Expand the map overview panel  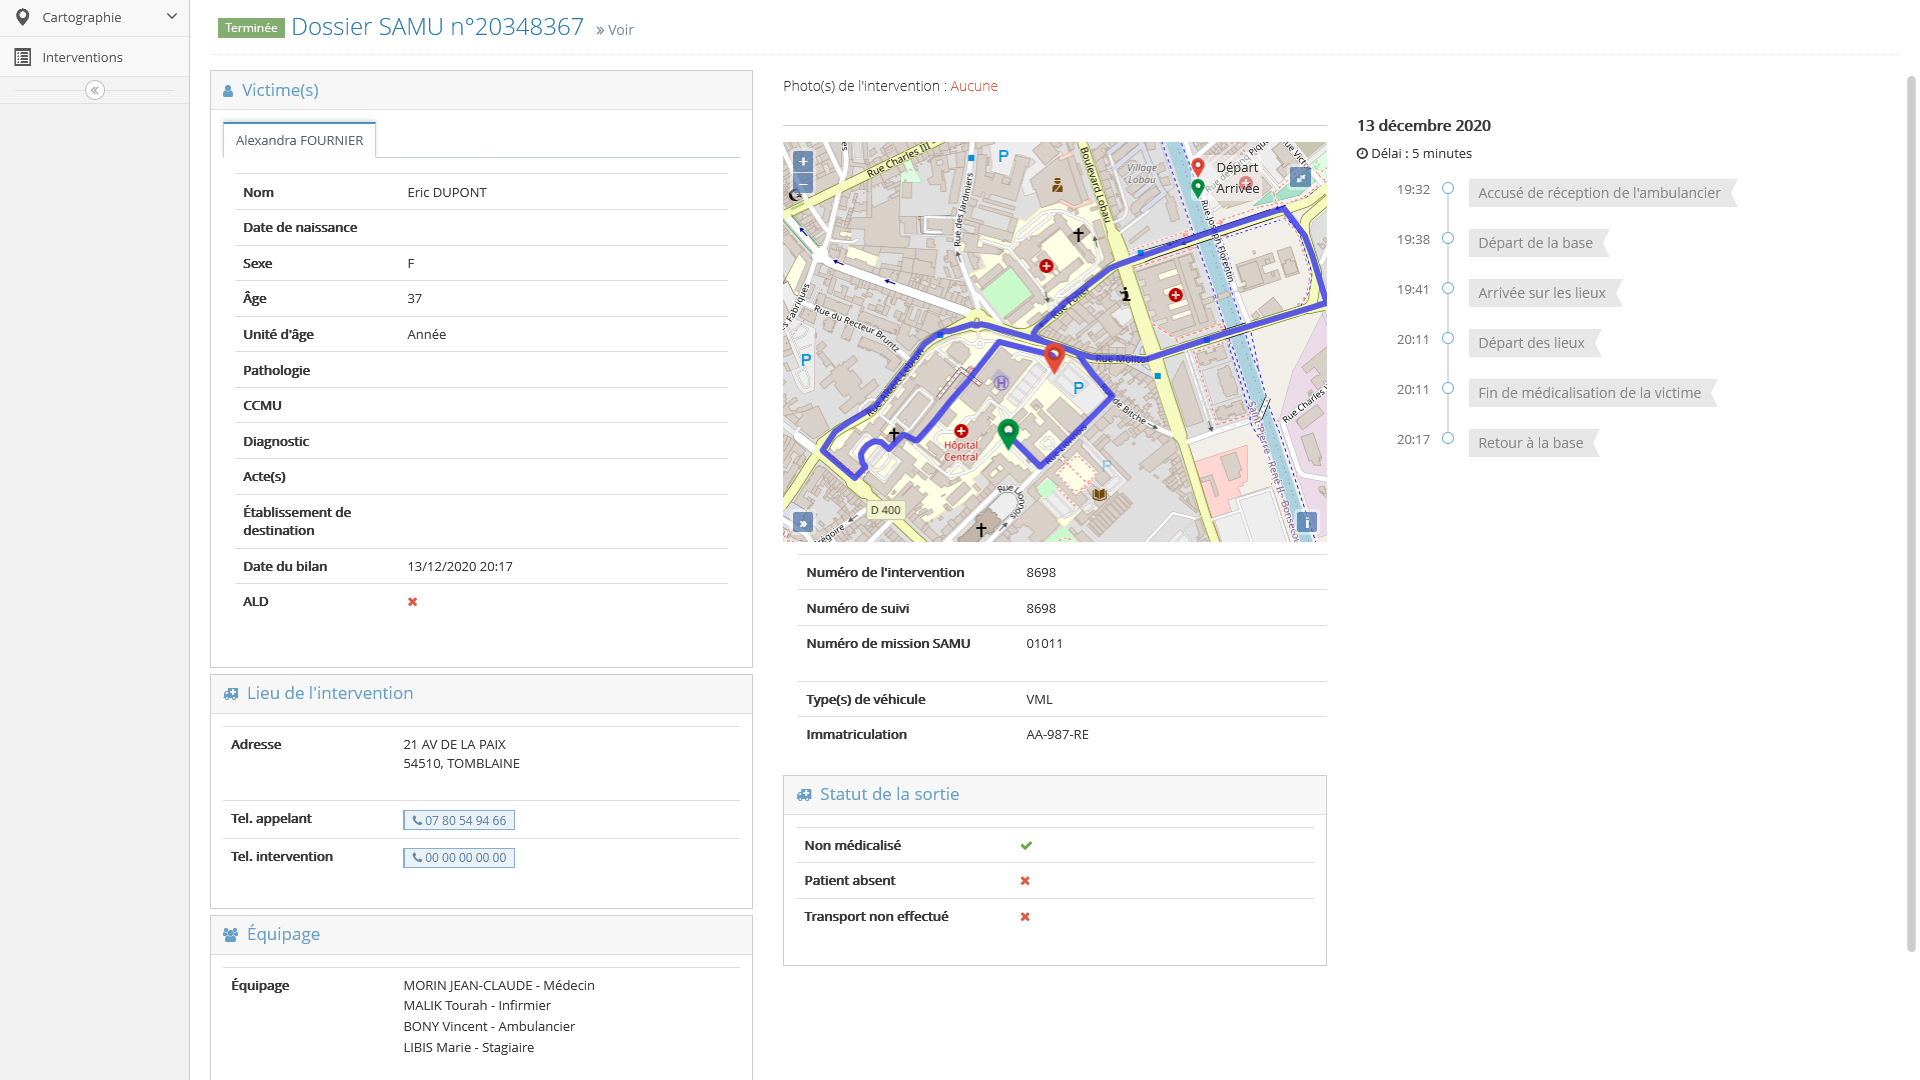tap(802, 522)
